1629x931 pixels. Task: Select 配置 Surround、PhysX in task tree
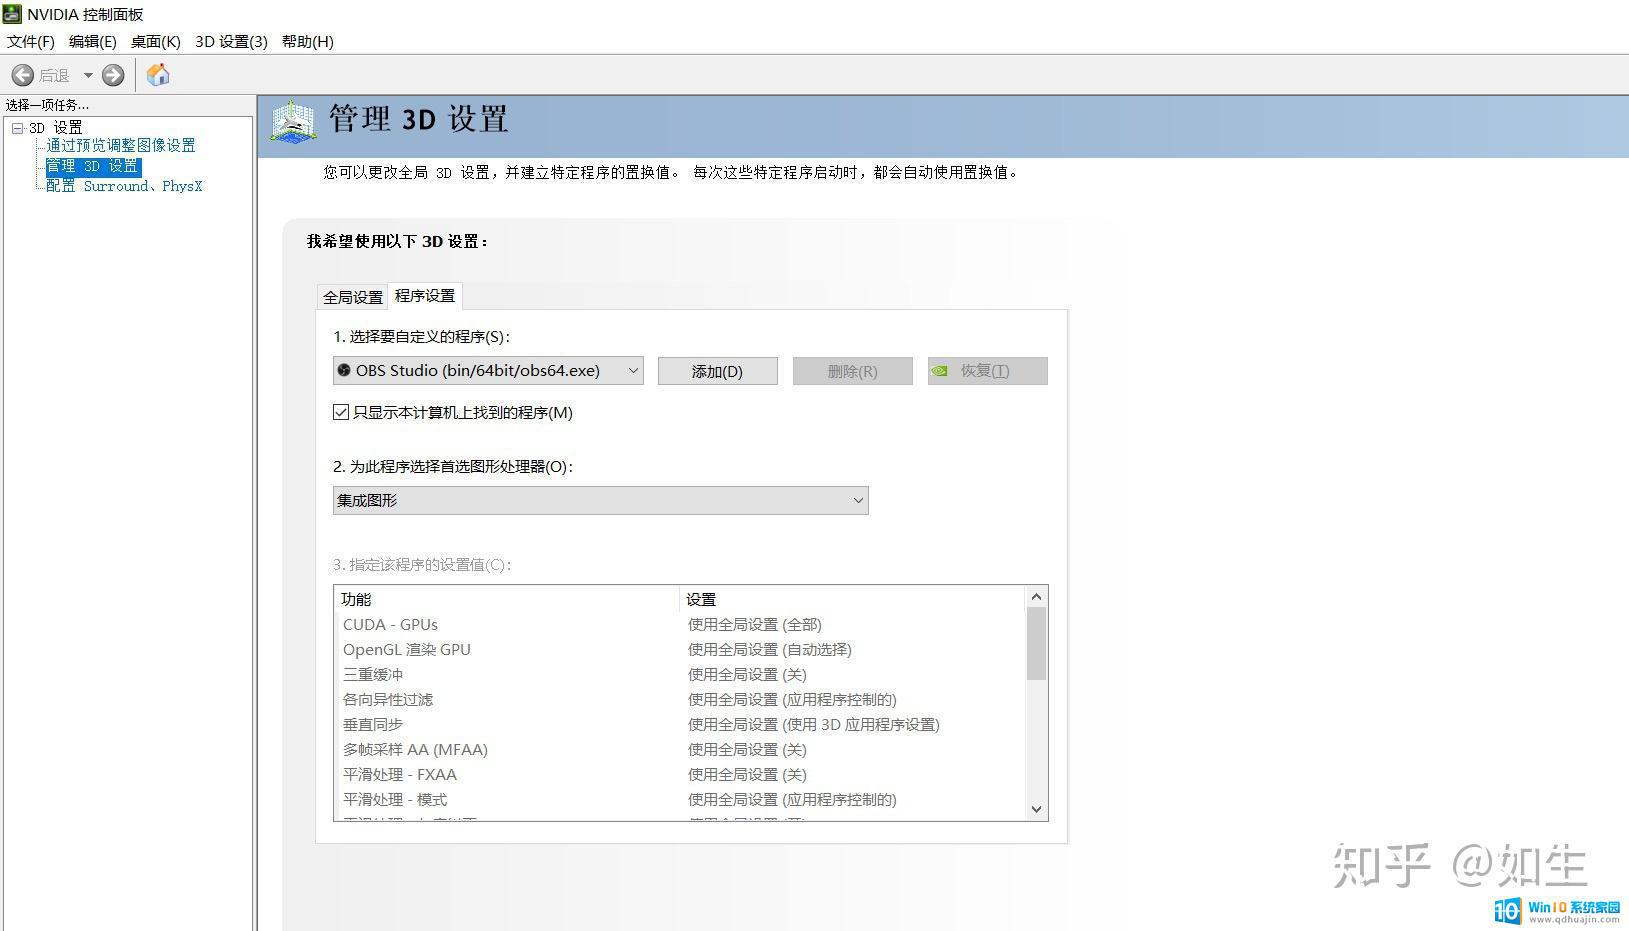pos(124,186)
